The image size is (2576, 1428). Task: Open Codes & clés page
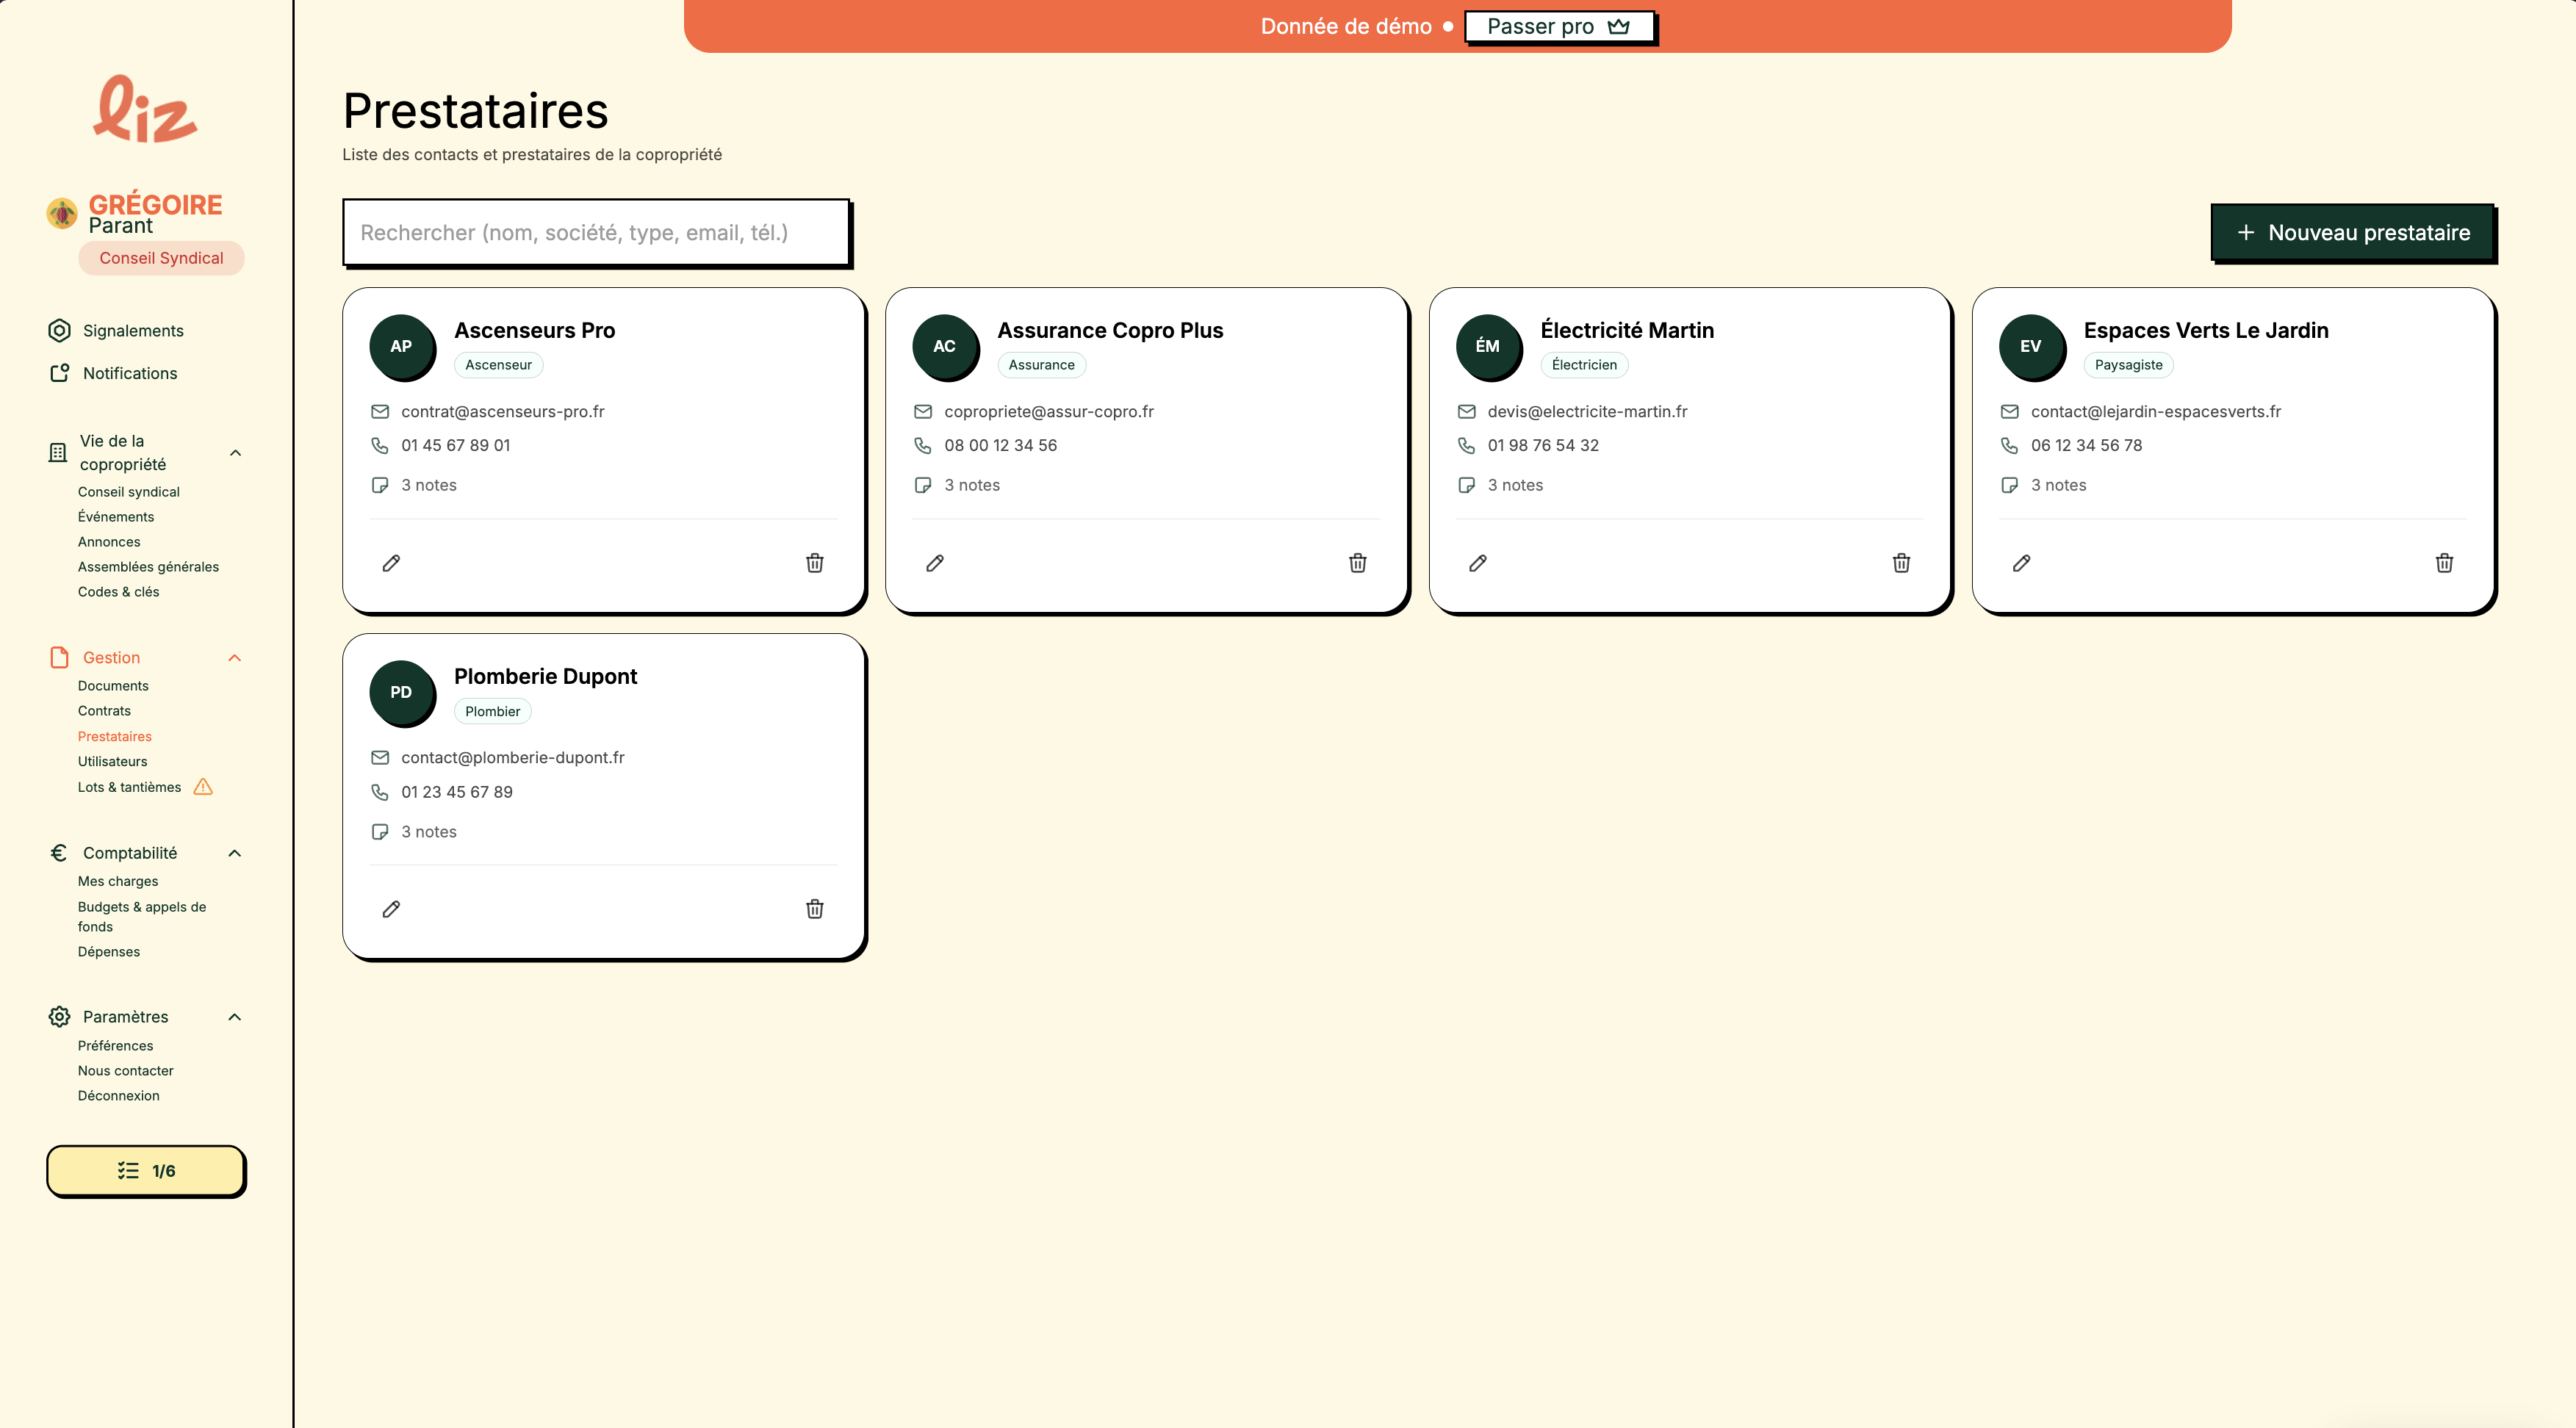118,592
